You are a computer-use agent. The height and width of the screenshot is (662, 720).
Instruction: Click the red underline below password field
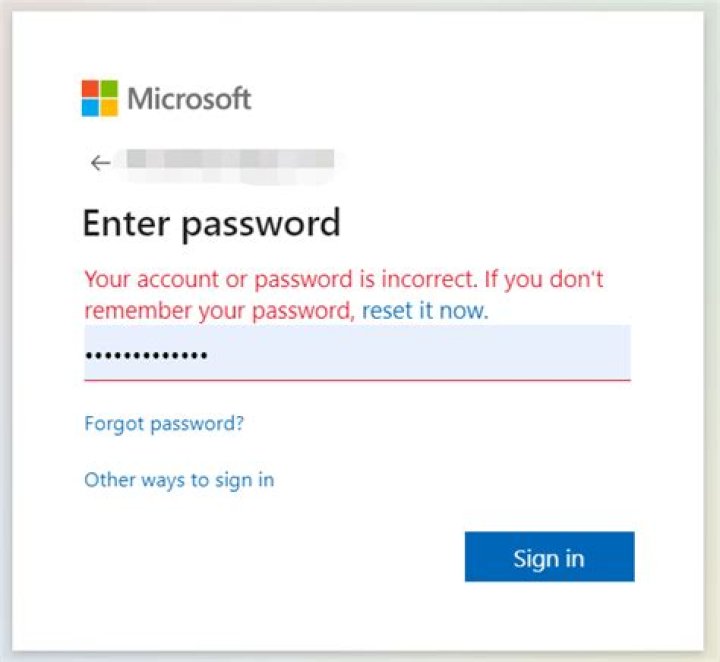pyautogui.click(x=357, y=380)
